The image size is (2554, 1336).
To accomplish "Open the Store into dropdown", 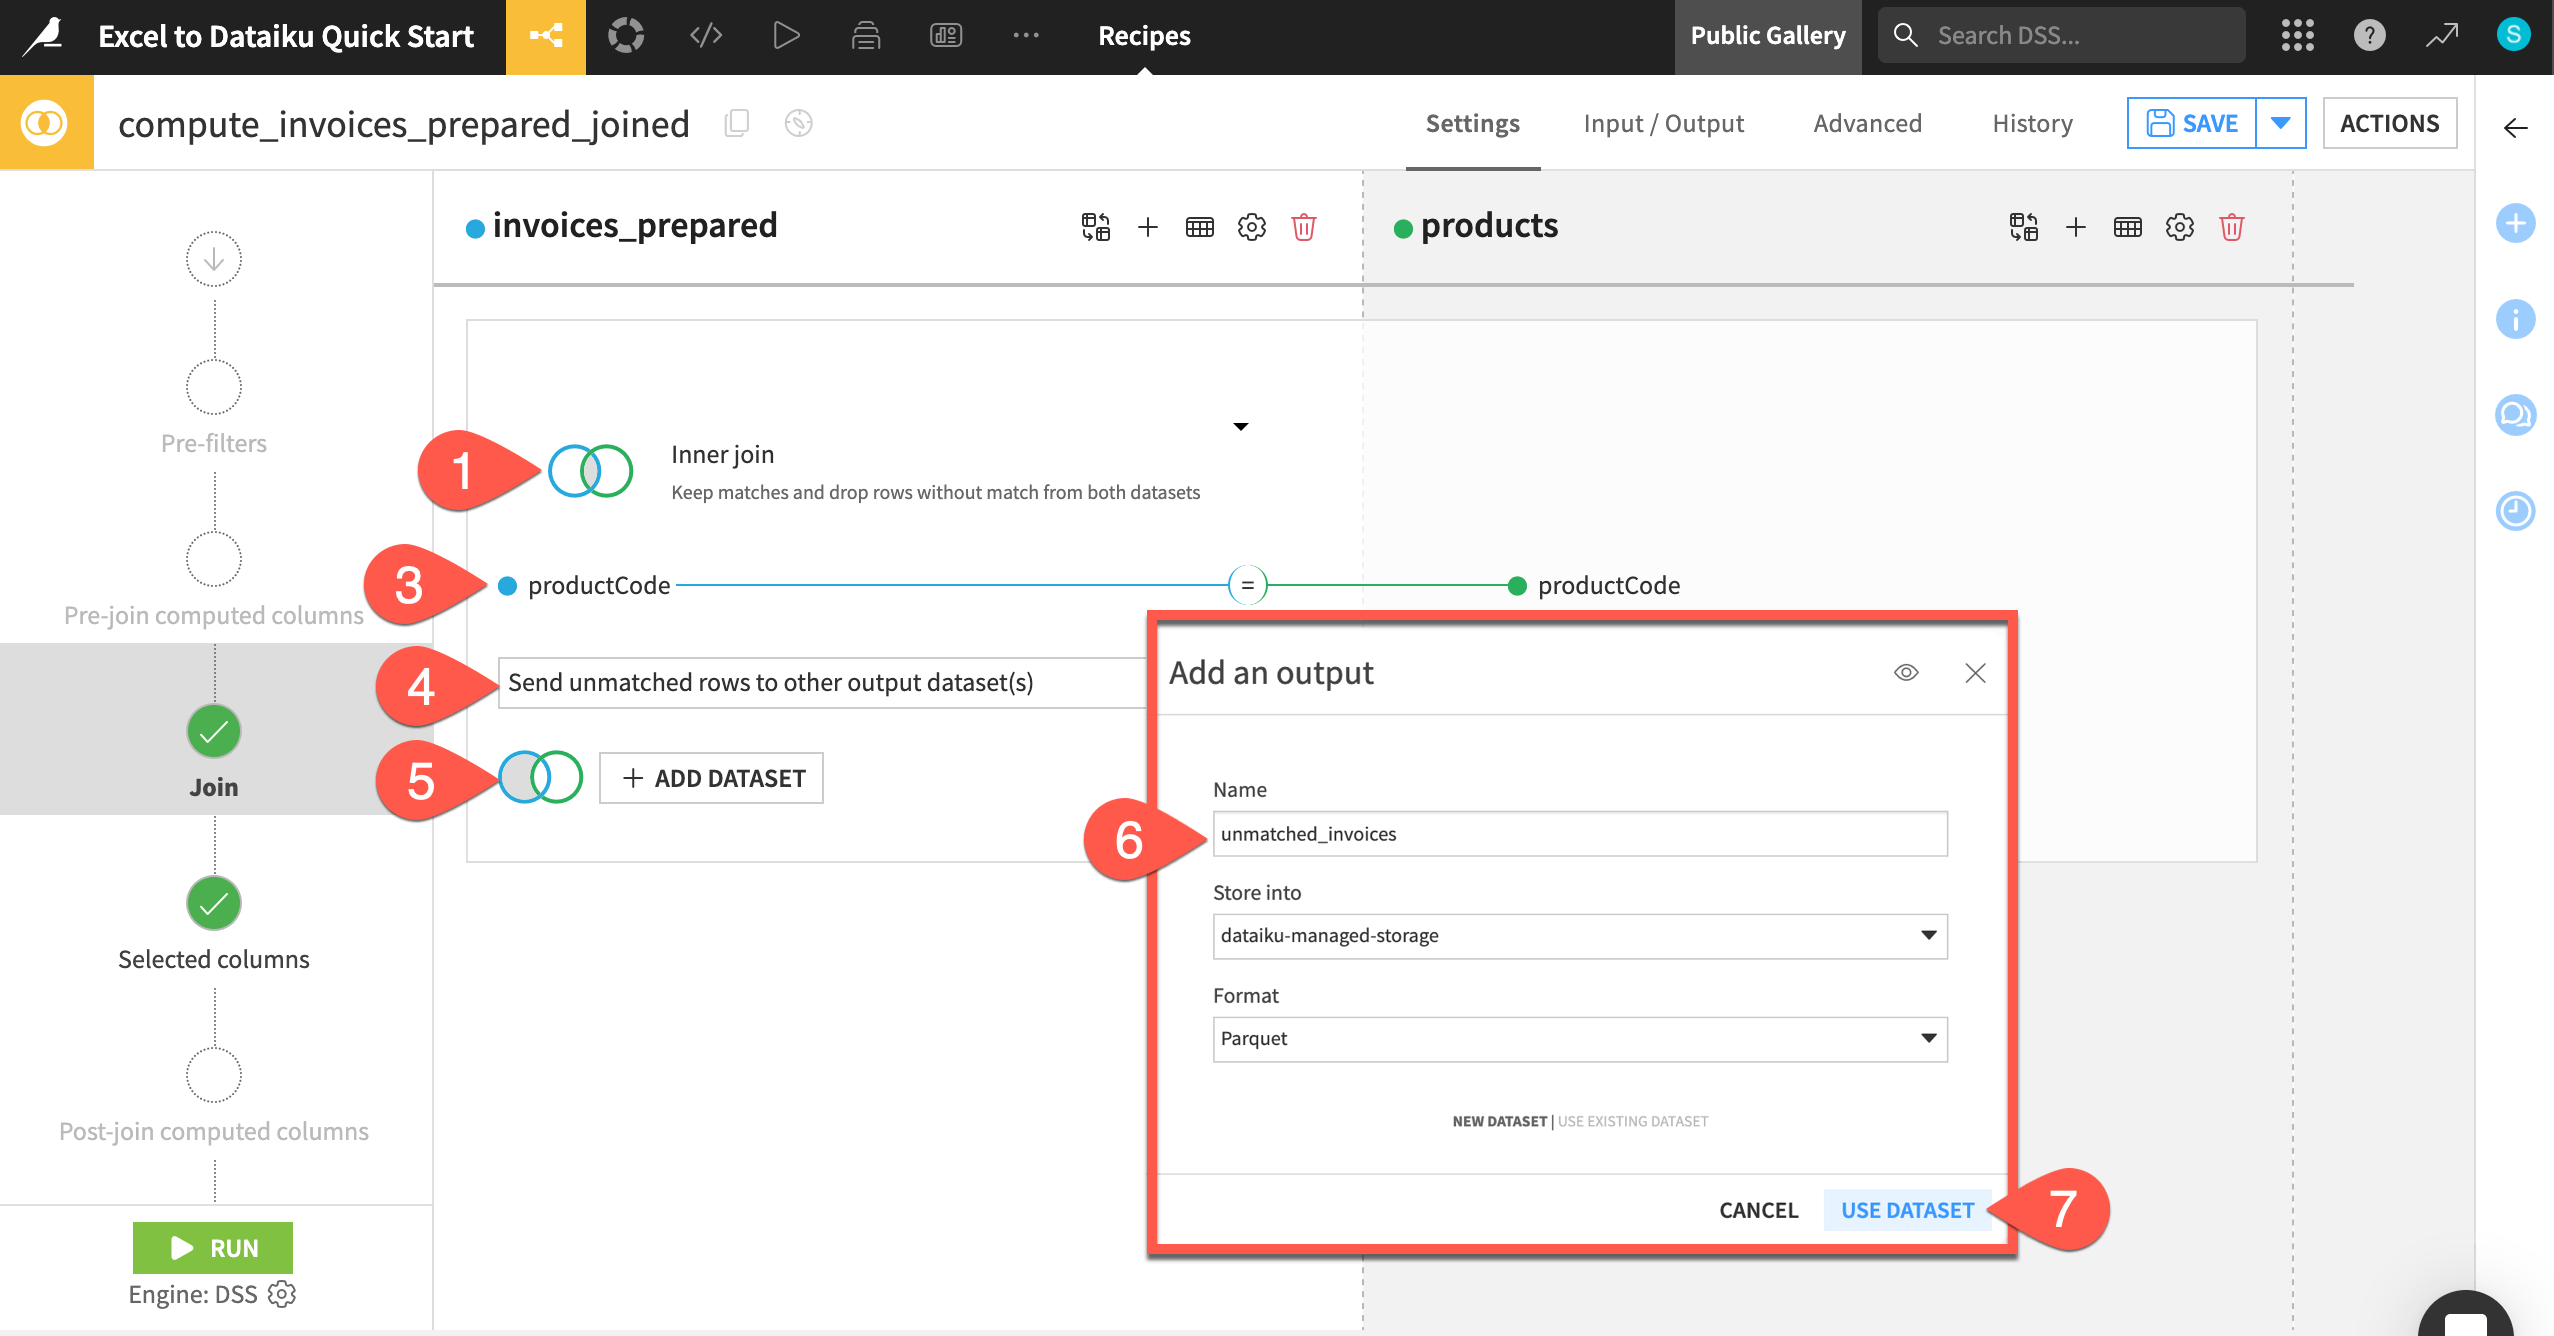I will pyautogui.click(x=1578, y=936).
